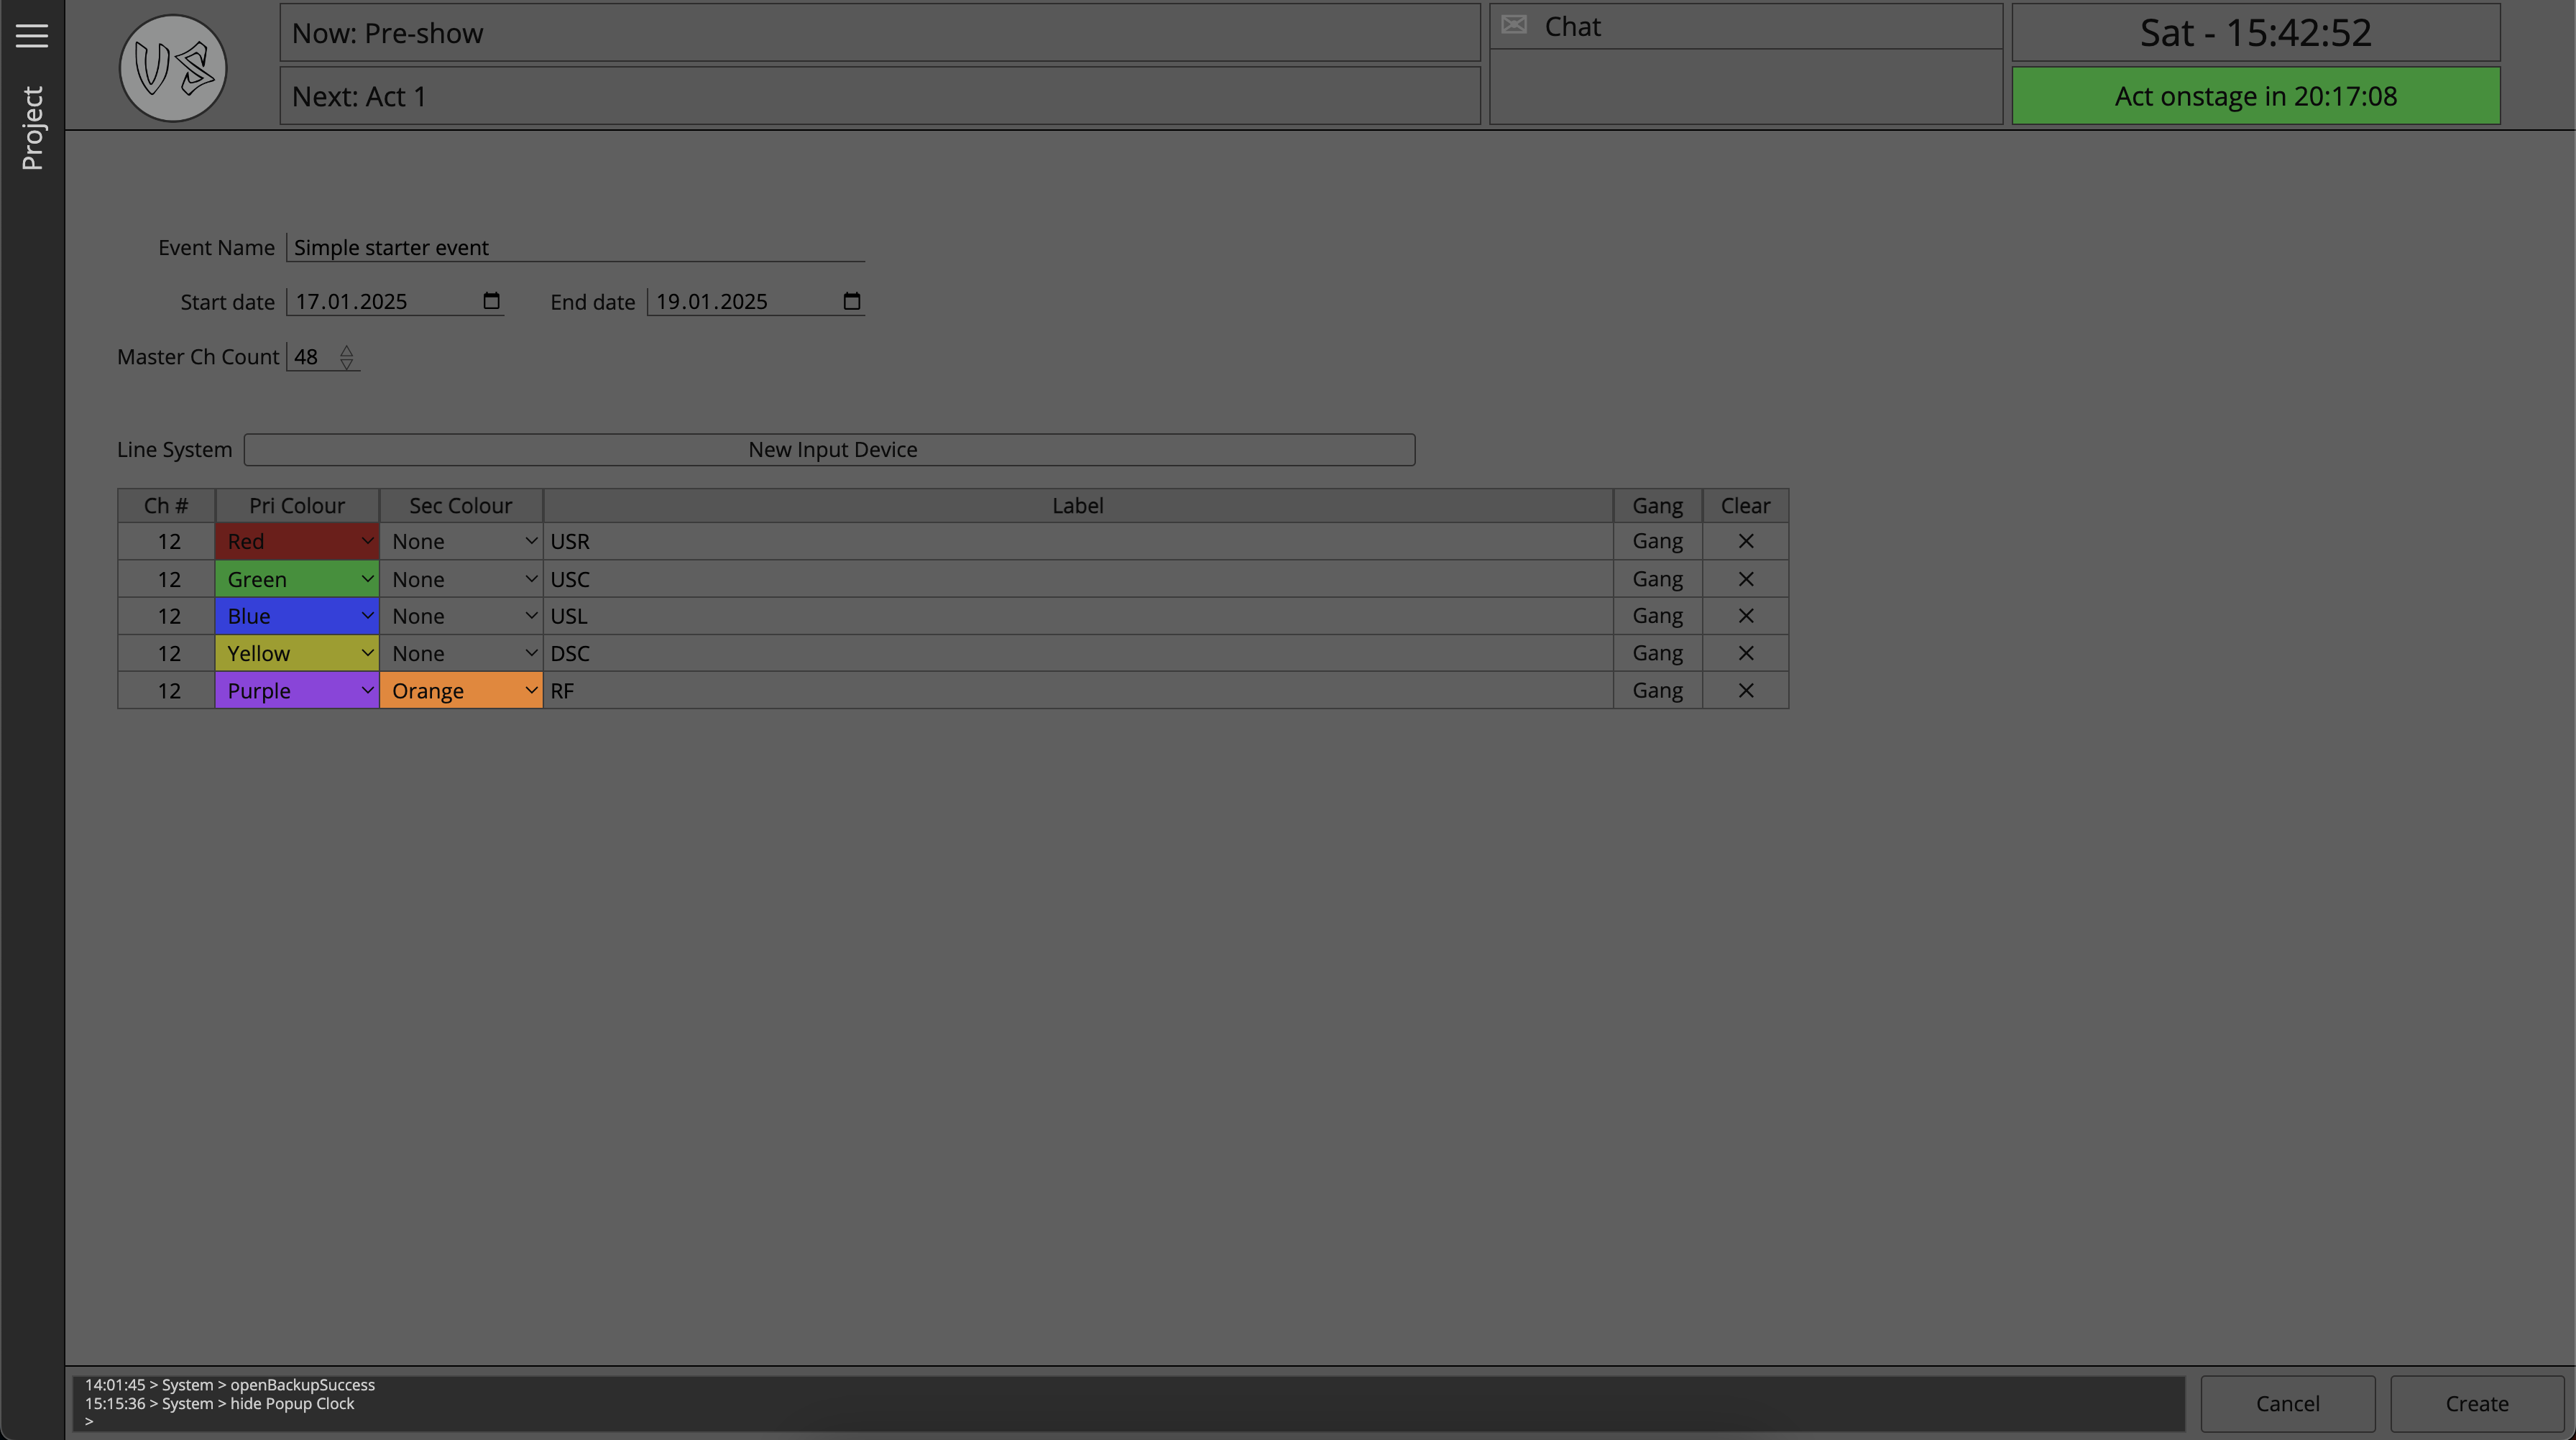
Task: Click the hide Popup Clock log entry
Action: click(x=220, y=1404)
